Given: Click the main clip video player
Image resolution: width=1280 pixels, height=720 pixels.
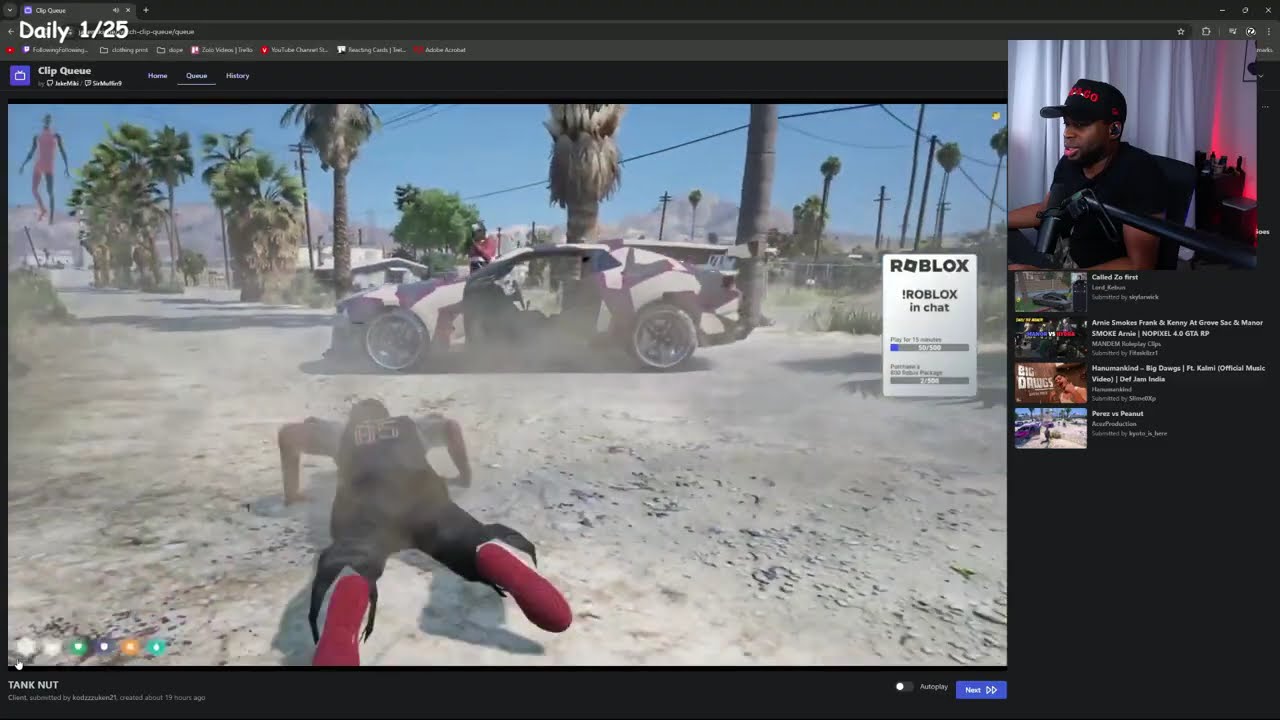Looking at the screenshot, I should [507, 385].
